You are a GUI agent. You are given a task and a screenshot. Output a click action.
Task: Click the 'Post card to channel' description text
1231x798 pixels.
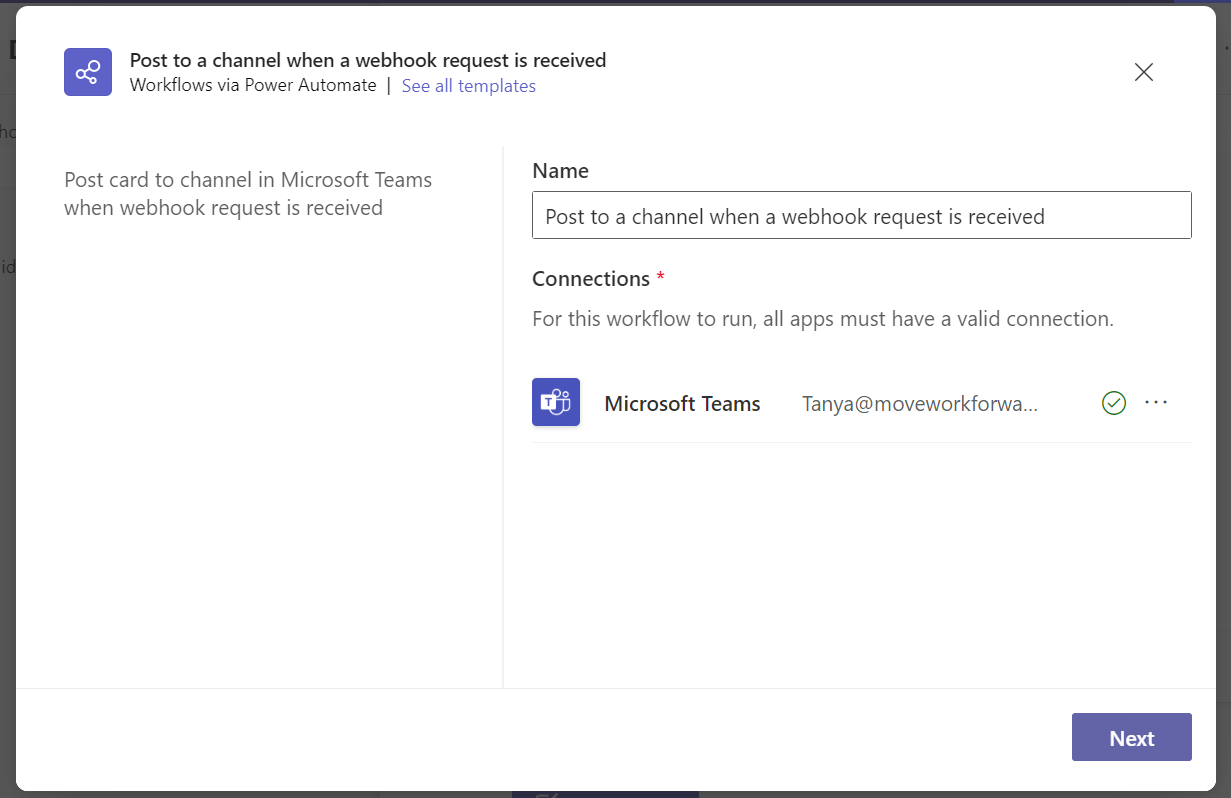(248, 194)
